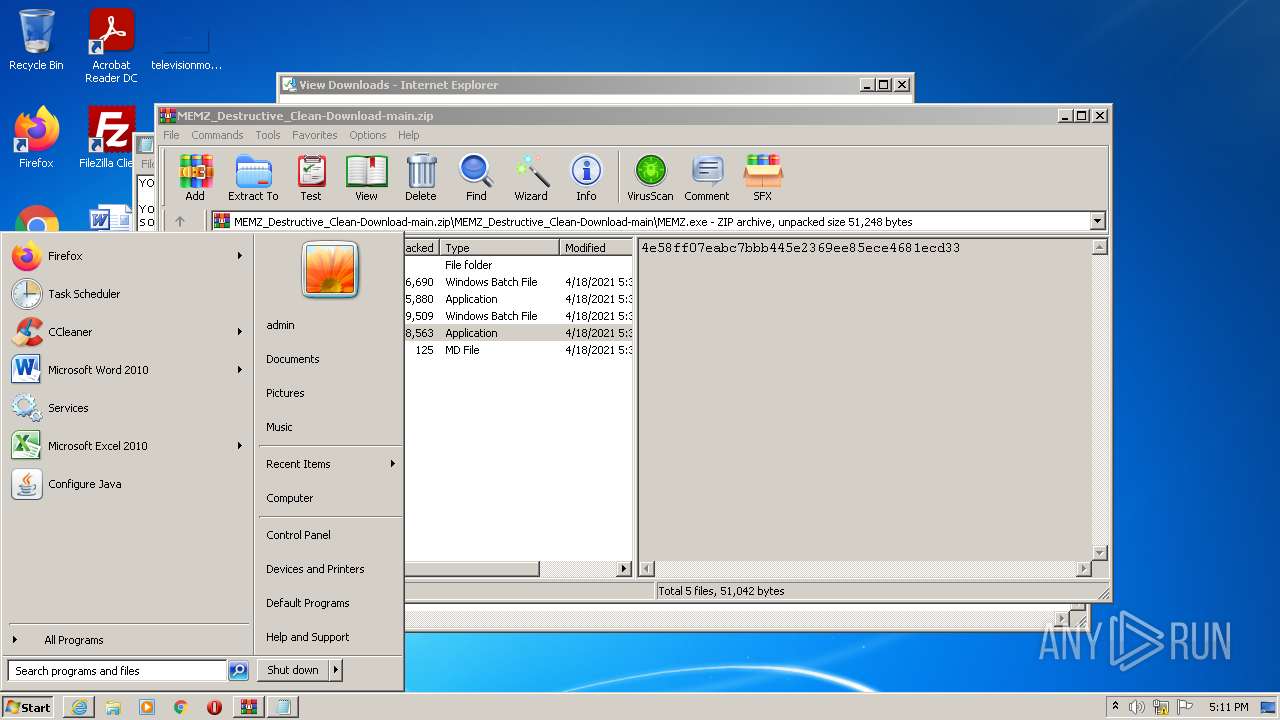Show hidden tray icons arrow
1280x720 pixels.
1115,707
